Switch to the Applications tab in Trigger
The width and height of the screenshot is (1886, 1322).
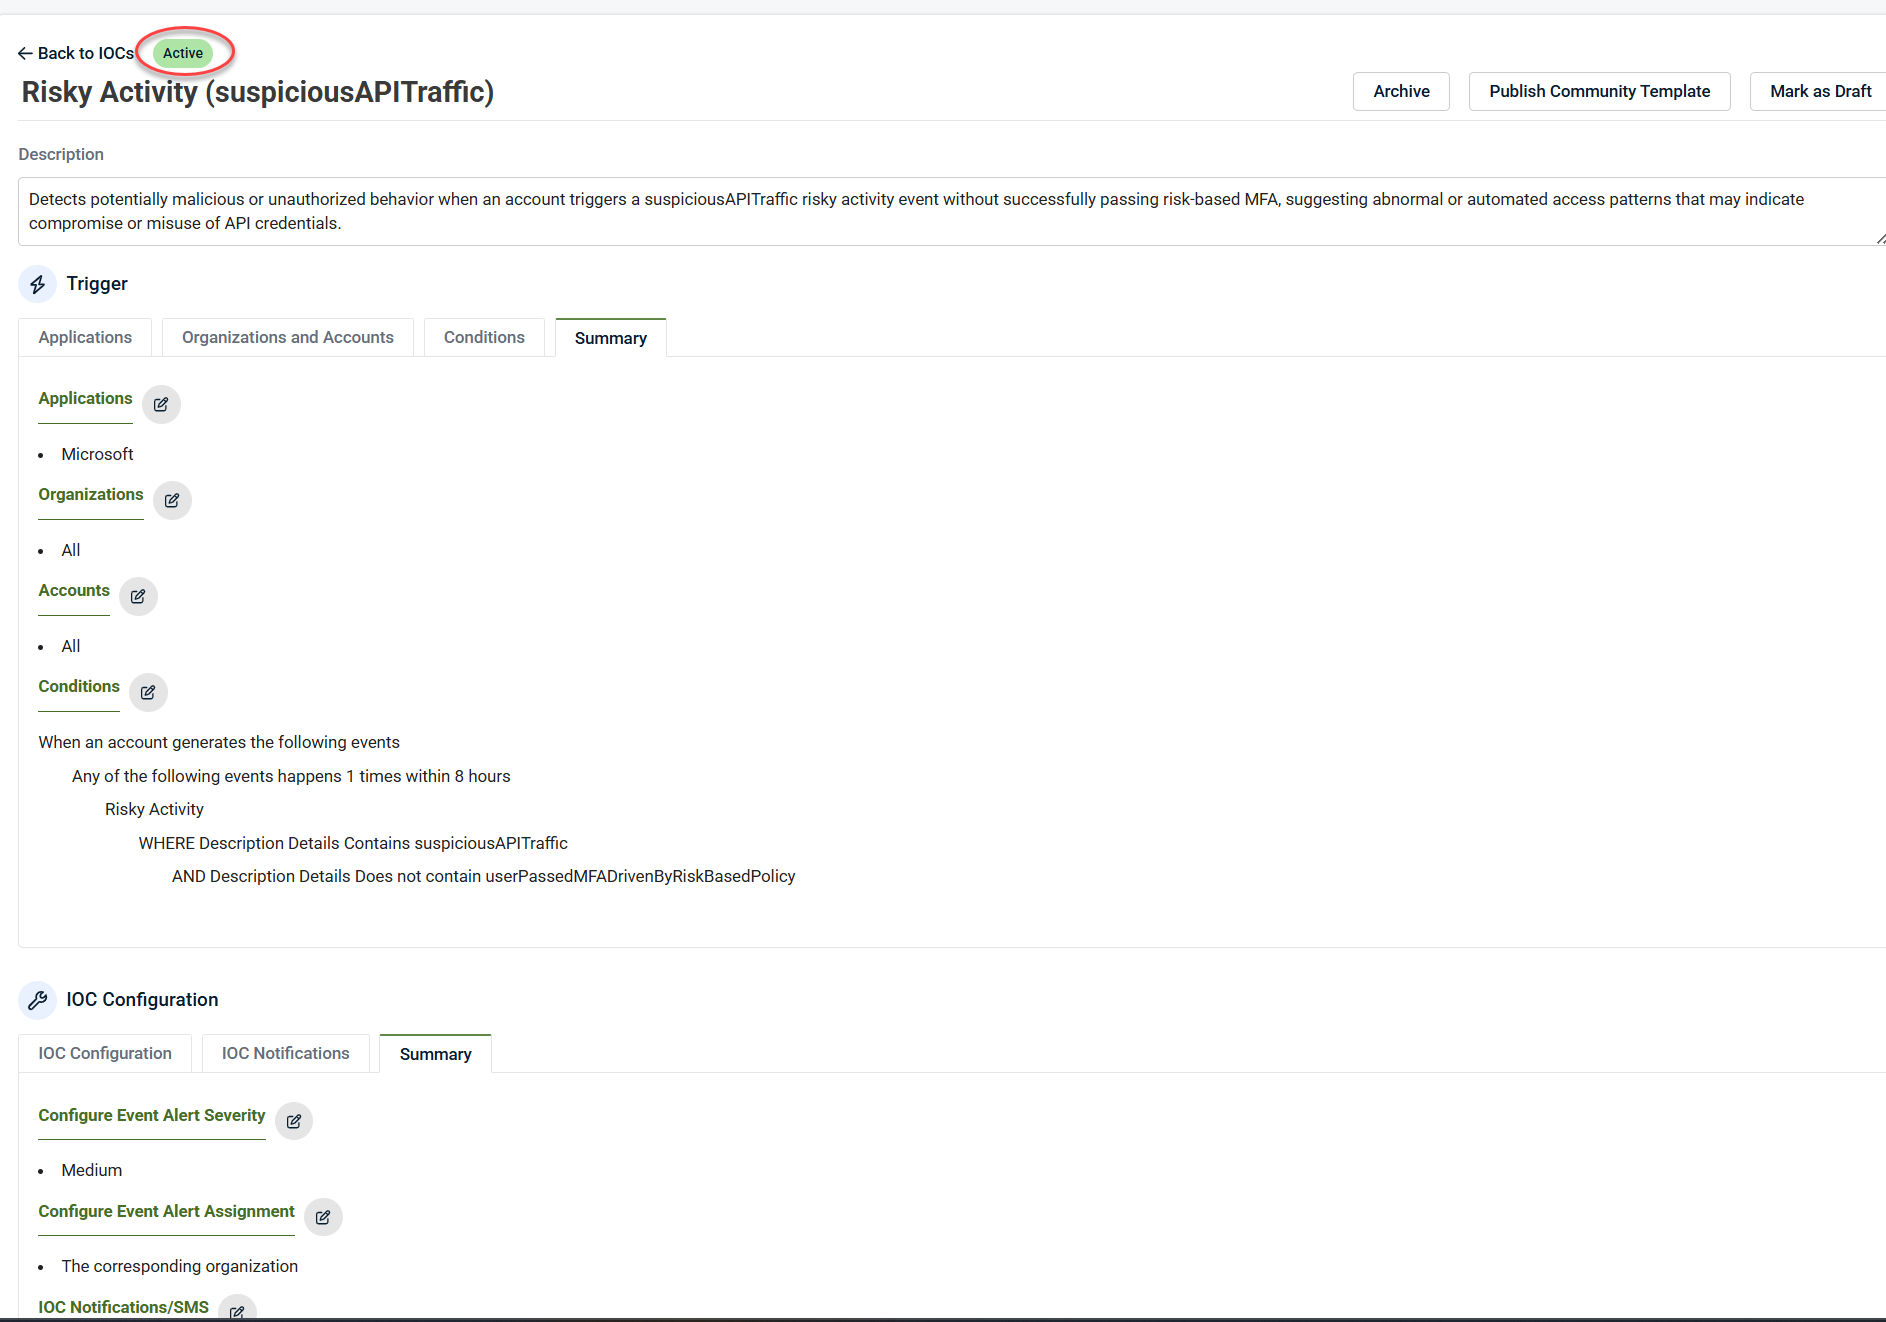[85, 338]
